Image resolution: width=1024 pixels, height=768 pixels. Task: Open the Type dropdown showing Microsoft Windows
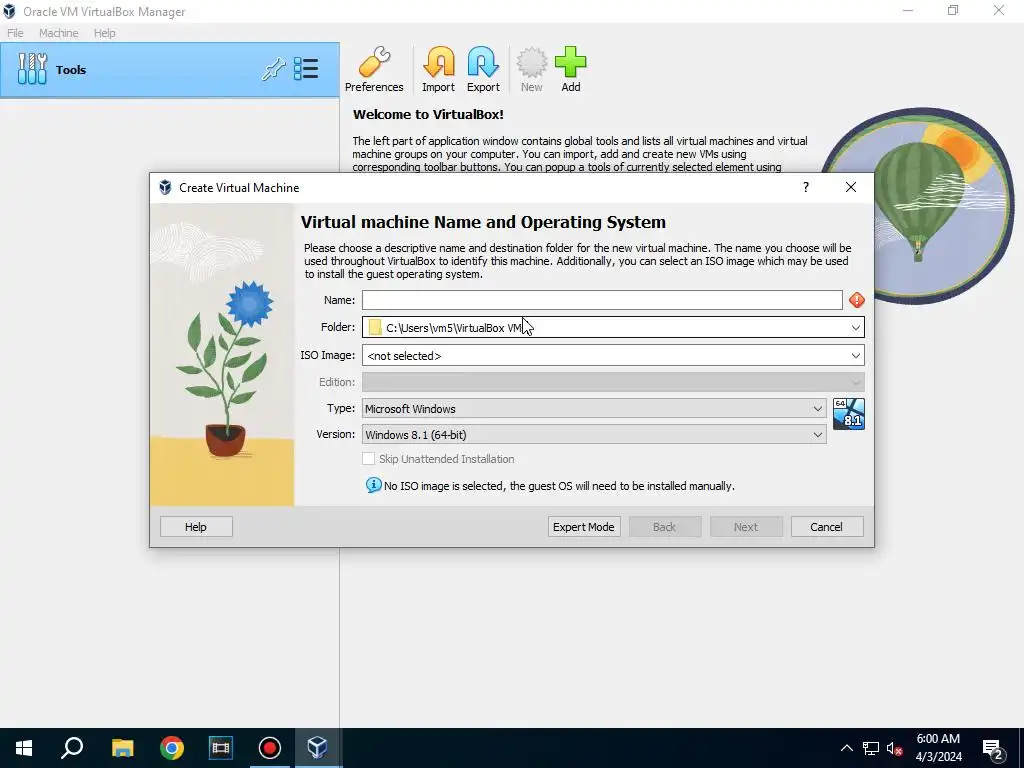(594, 408)
